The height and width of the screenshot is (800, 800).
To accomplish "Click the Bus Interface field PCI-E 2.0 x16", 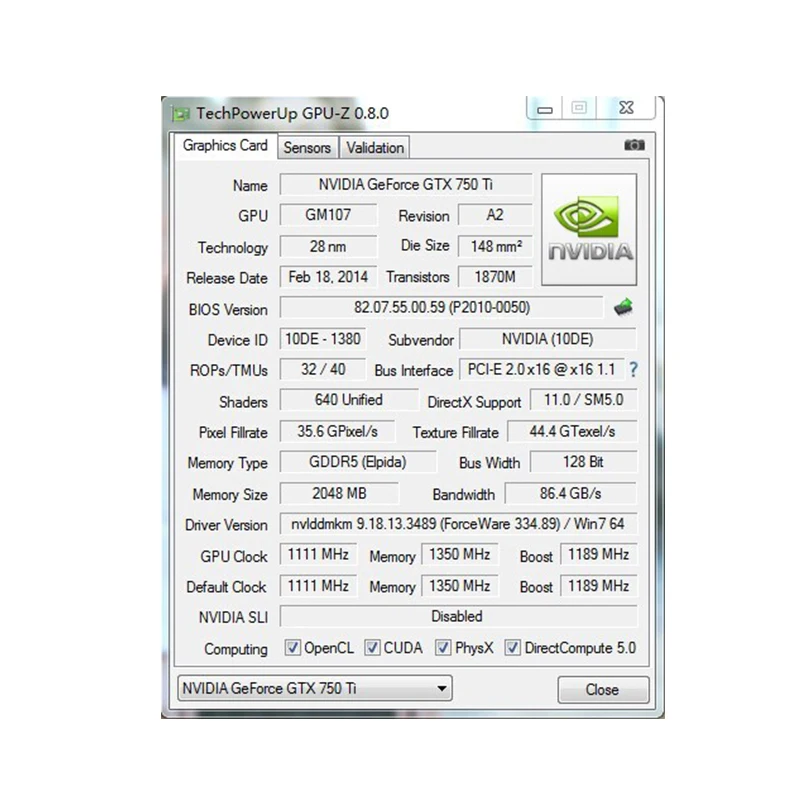I will (542, 369).
